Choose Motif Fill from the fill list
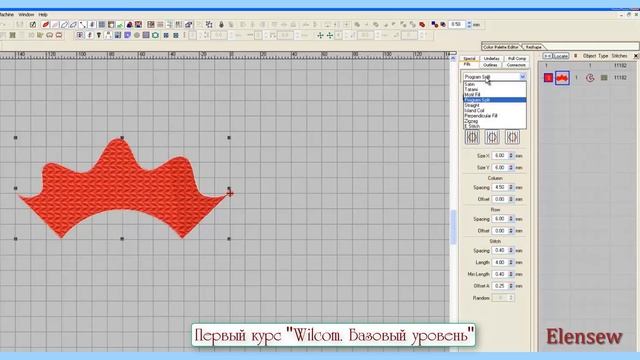This screenshot has width=640, height=360. 495,95
